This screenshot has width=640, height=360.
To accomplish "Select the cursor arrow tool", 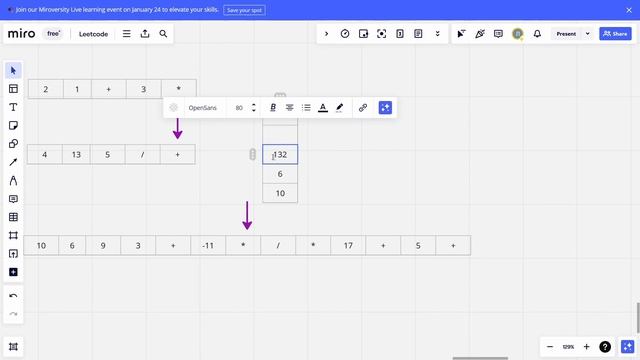I will (13, 71).
